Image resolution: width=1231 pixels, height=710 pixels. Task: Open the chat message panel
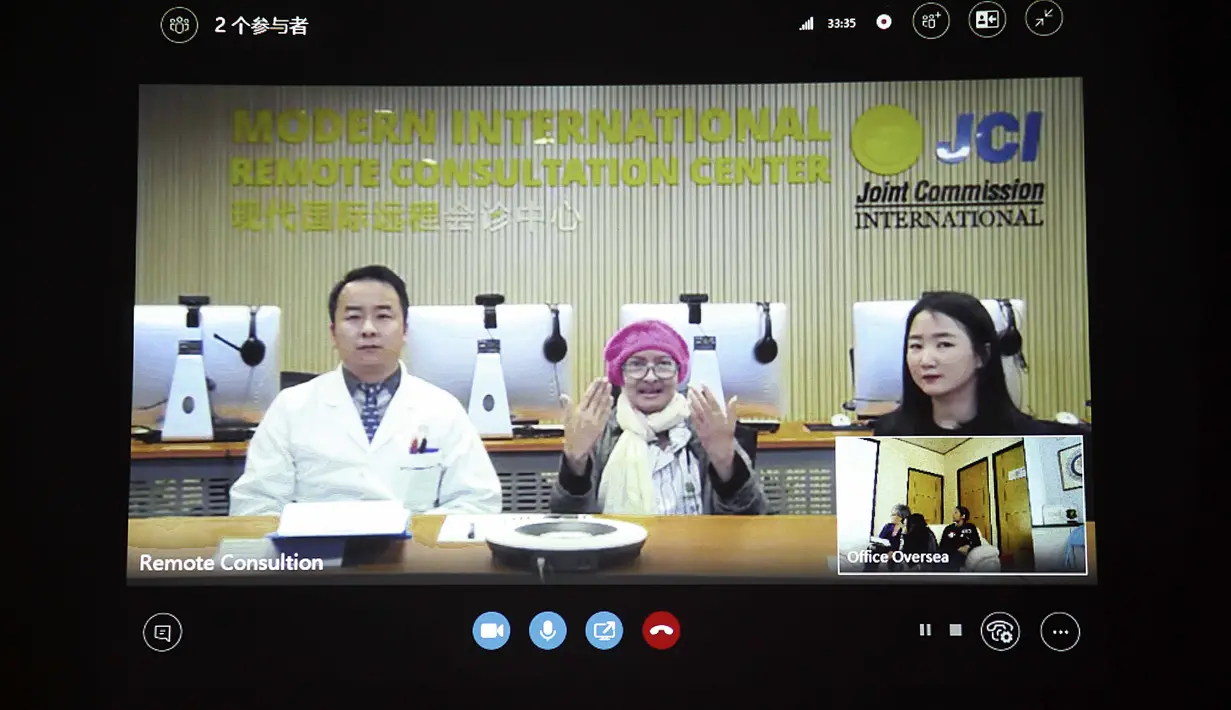(x=162, y=631)
